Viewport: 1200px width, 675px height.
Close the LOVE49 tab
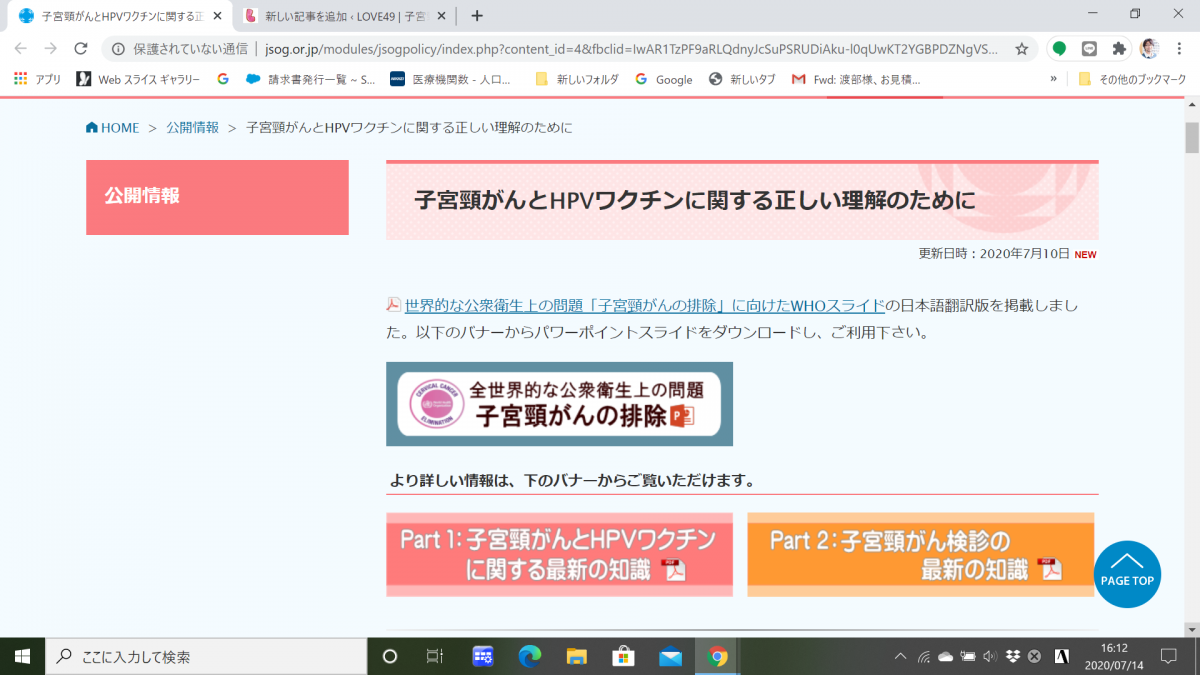point(442,16)
